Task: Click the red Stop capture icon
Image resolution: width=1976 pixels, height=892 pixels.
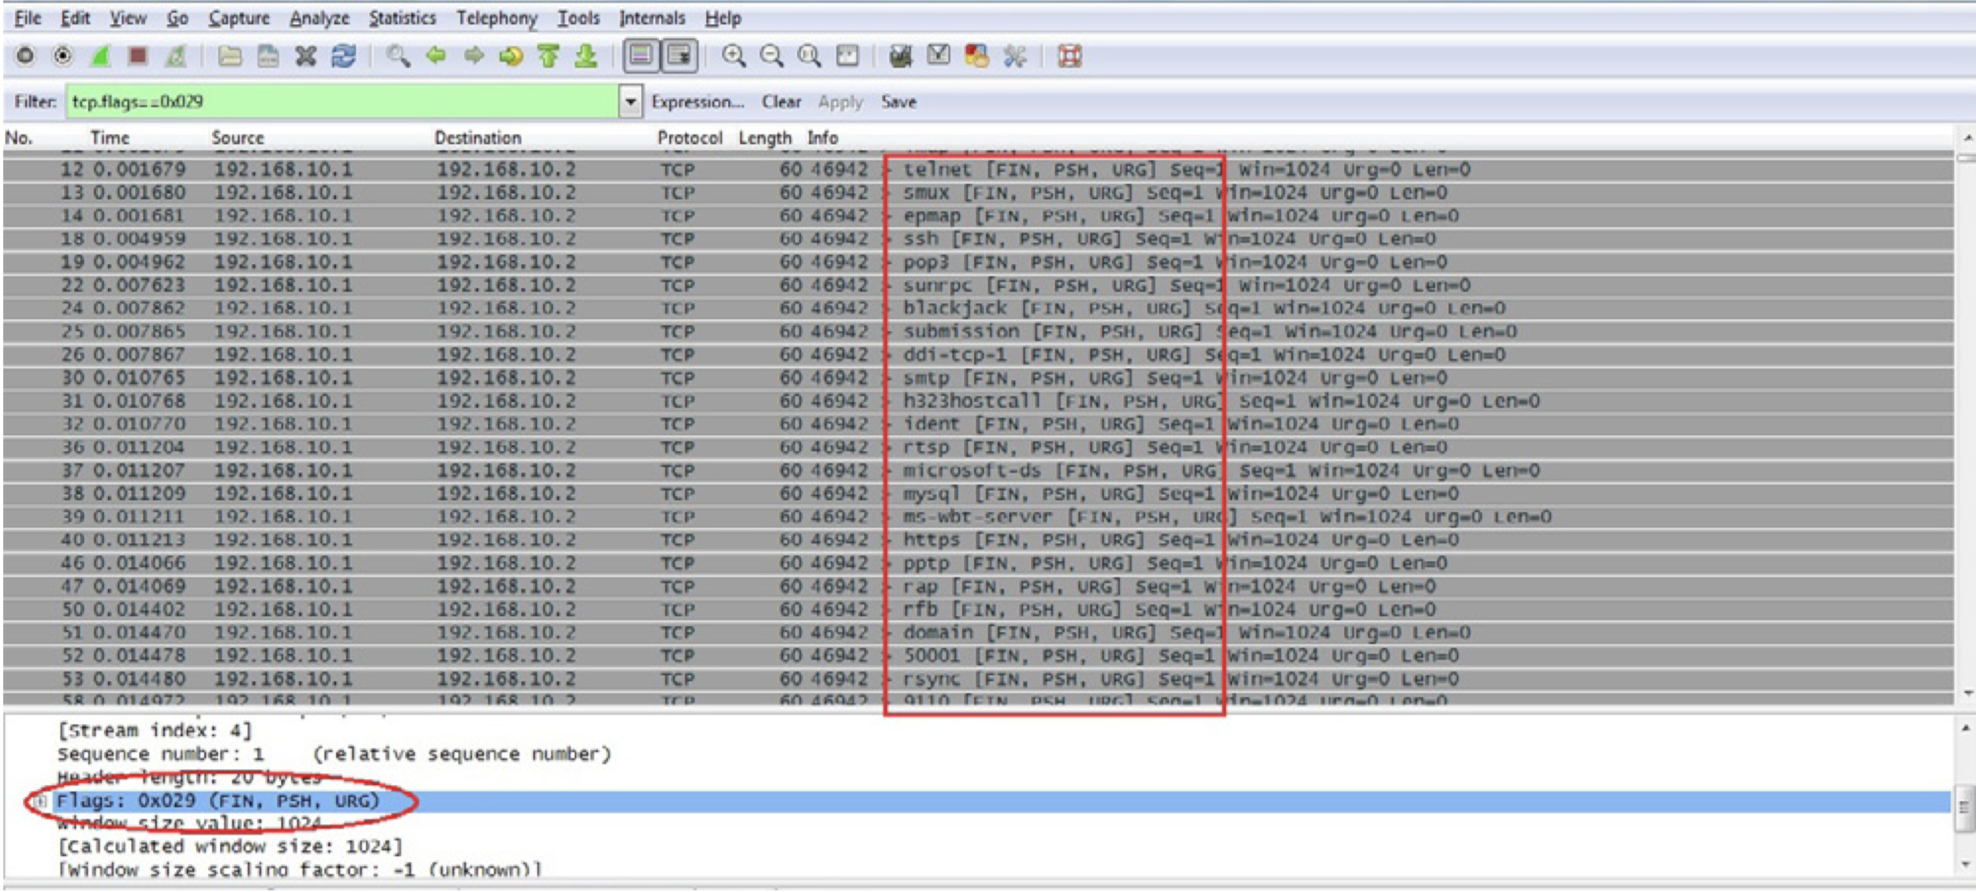Action: (x=138, y=56)
